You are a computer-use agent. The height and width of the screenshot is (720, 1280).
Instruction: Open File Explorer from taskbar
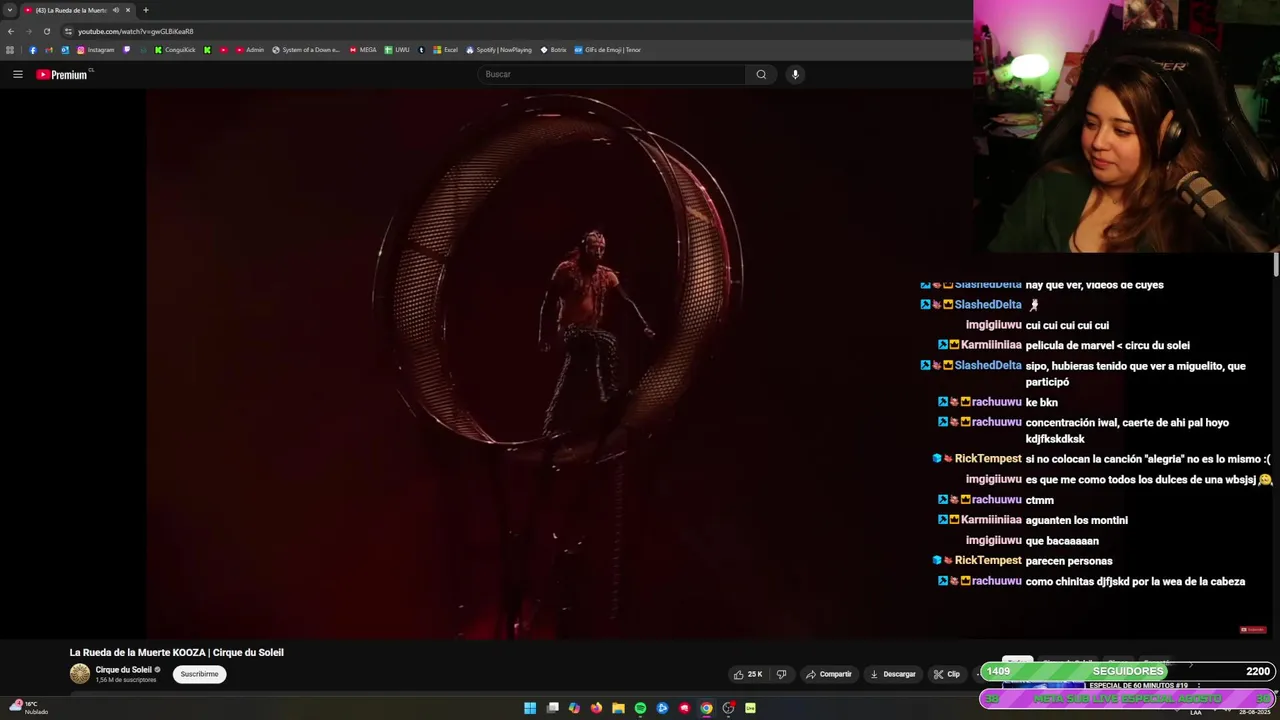point(618,708)
